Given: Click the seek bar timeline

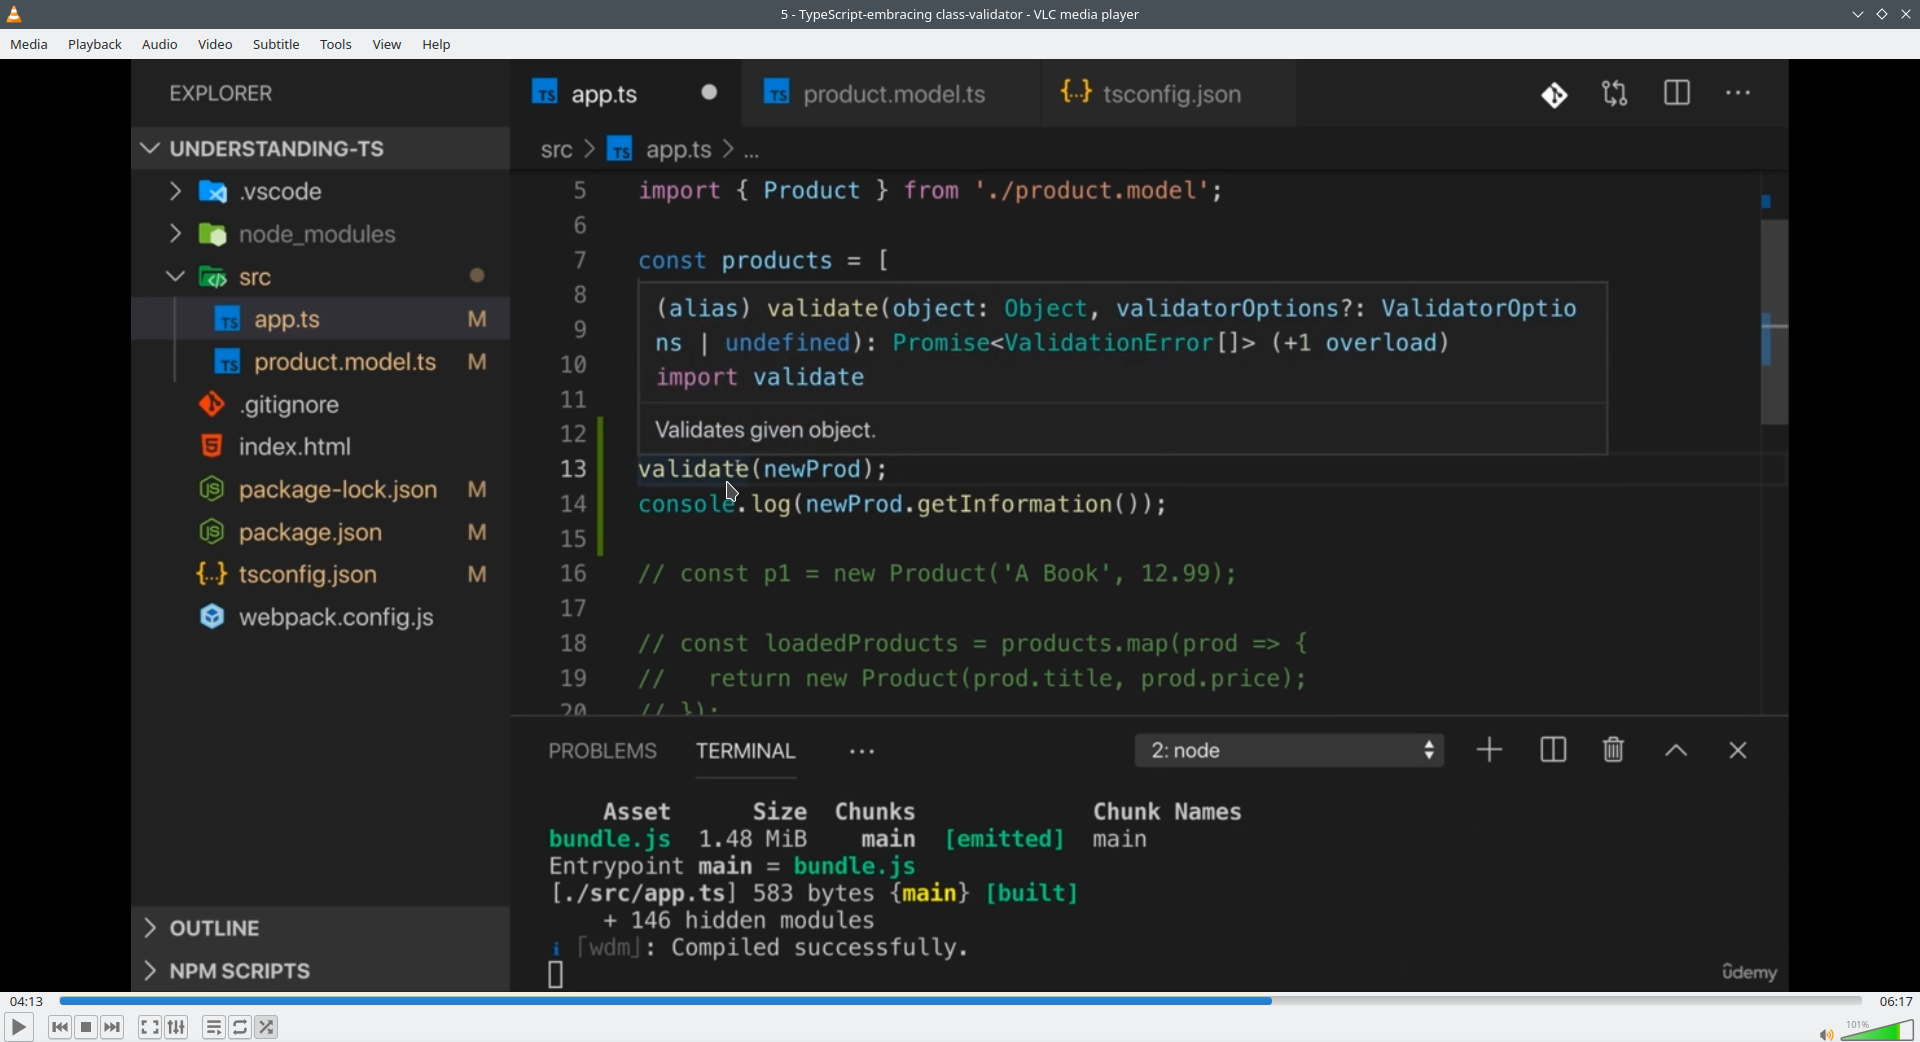Looking at the screenshot, I should (x=960, y=1001).
